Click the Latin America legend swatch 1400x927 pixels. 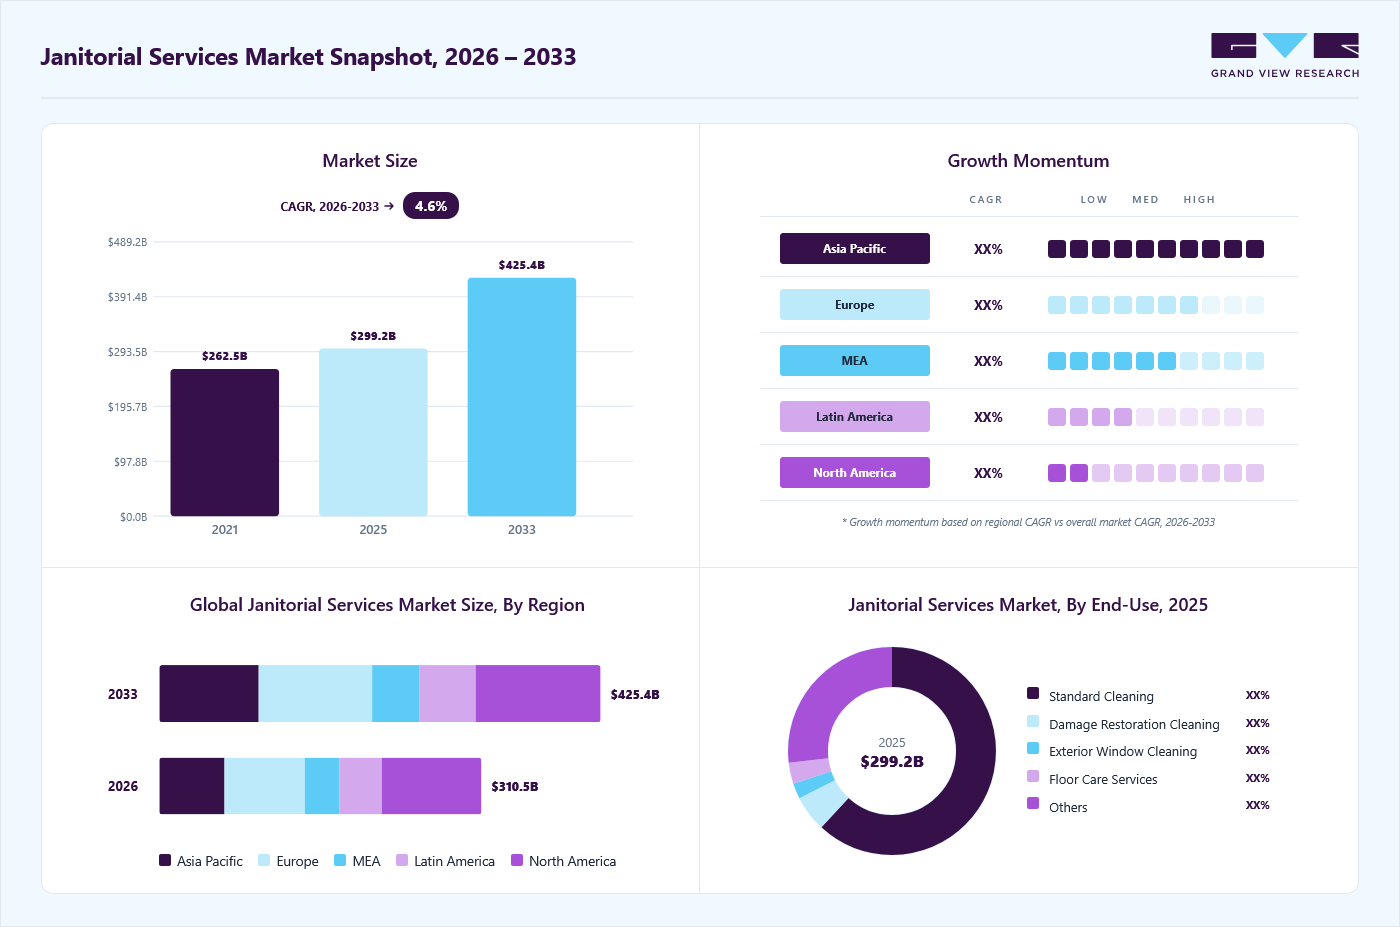coord(402,860)
